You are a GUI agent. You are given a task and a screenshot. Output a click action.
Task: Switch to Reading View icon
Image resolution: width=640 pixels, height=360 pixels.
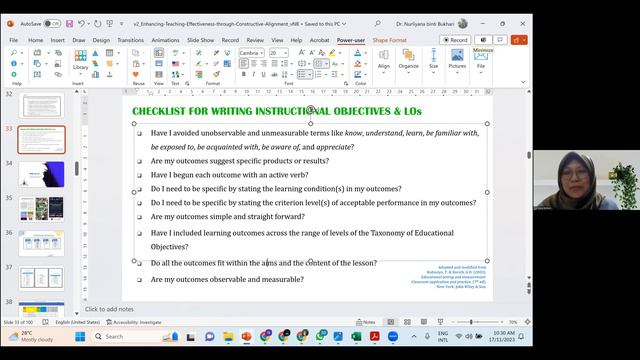point(424,322)
